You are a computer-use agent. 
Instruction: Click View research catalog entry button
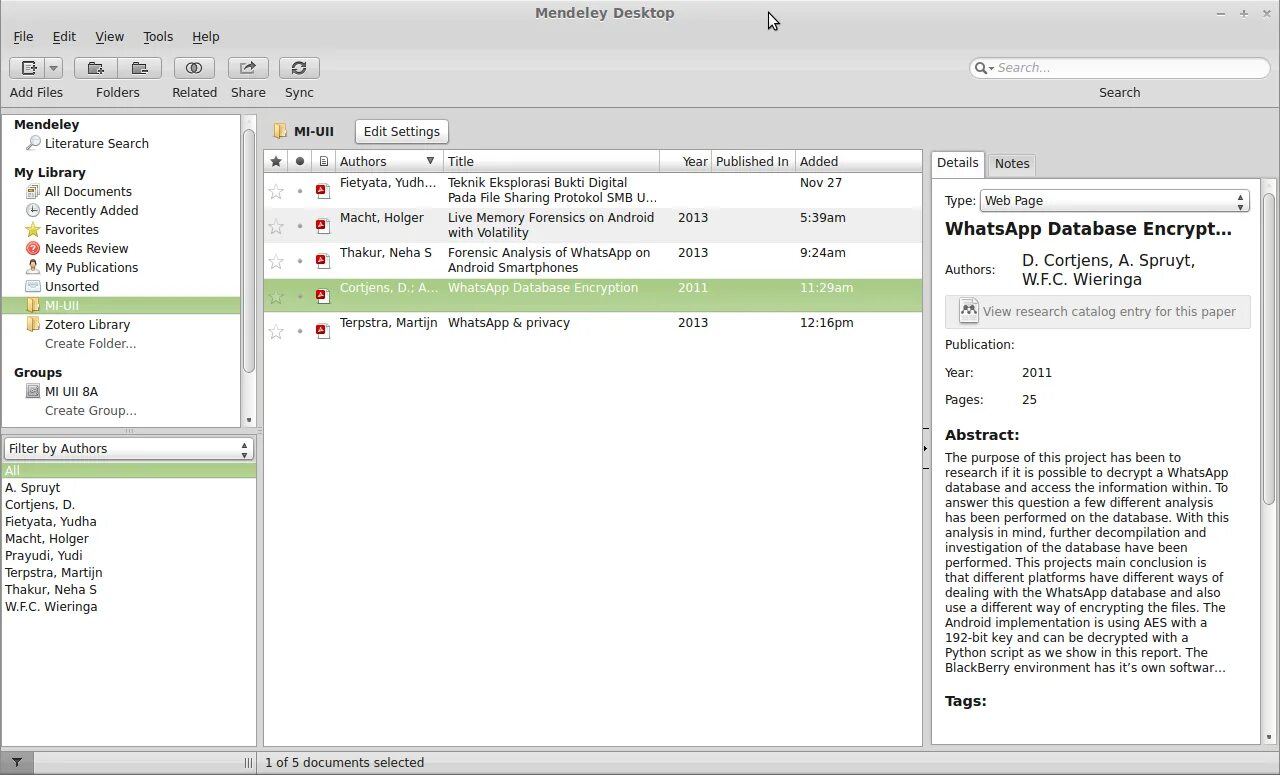[x=1097, y=311]
